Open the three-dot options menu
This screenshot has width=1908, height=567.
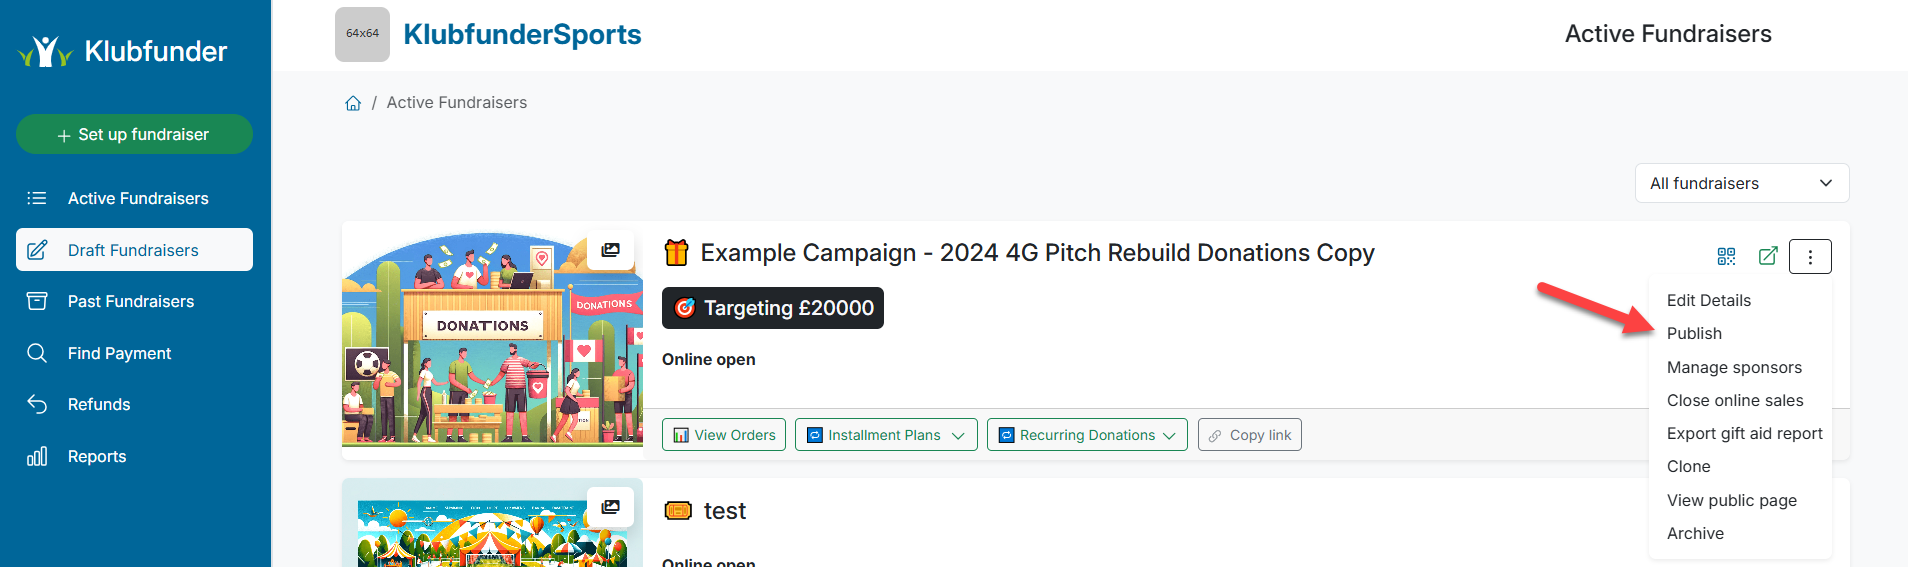point(1810,256)
